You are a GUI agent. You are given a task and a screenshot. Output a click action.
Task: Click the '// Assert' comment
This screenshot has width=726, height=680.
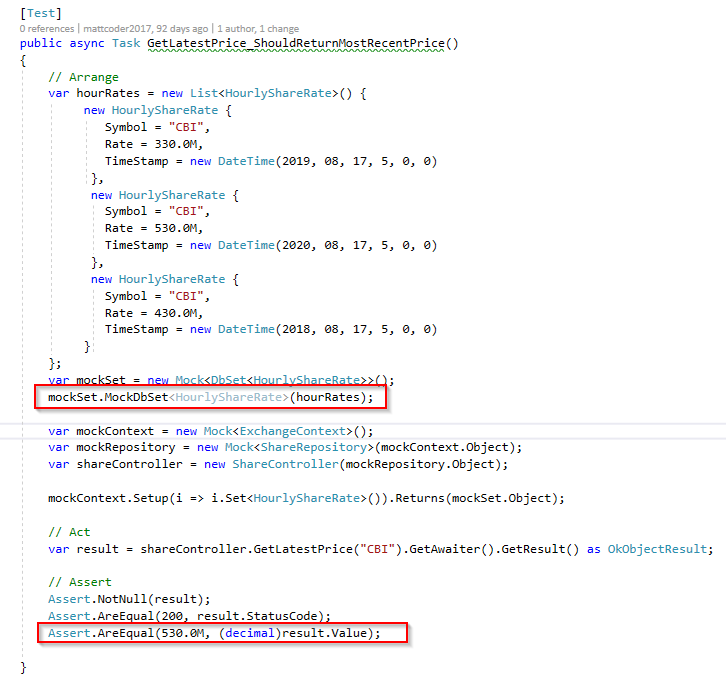[80, 582]
